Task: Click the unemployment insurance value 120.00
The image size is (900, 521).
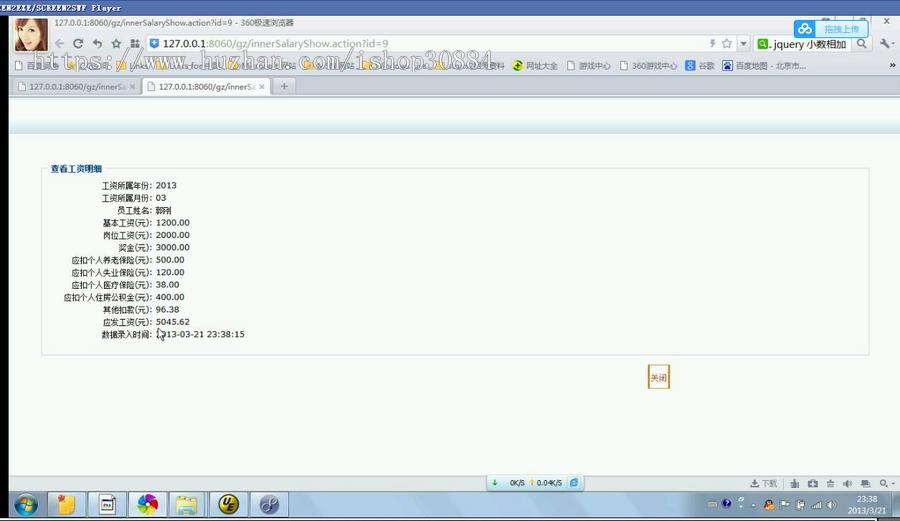Action: (170, 273)
